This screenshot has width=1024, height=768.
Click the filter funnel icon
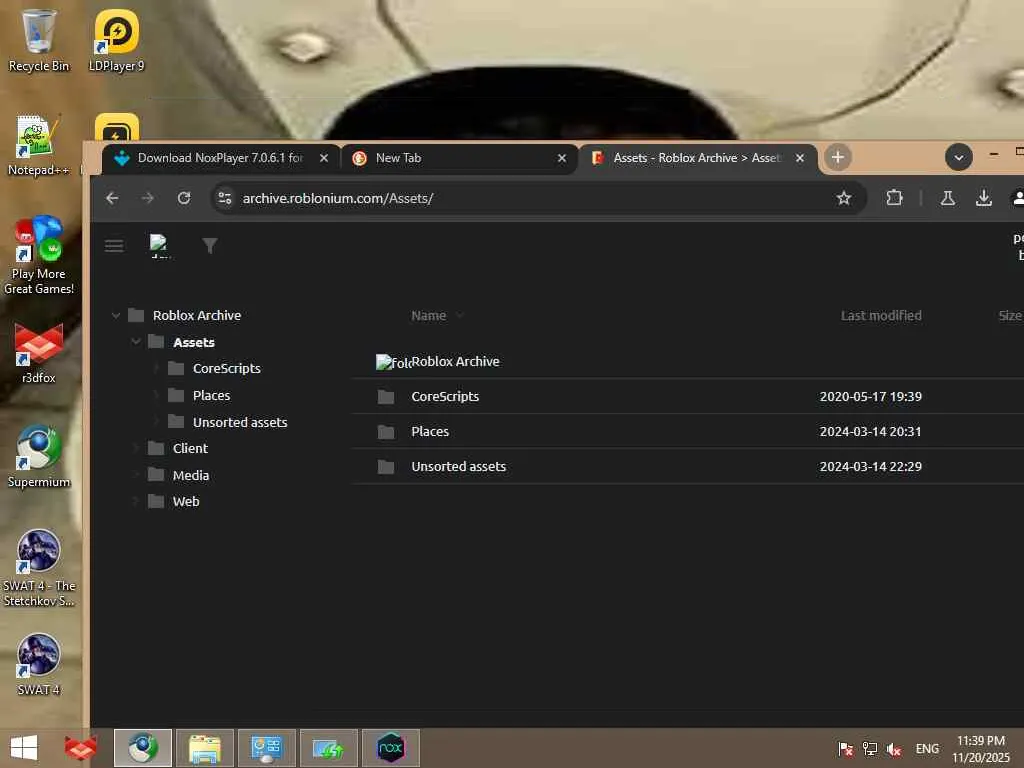pos(210,246)
